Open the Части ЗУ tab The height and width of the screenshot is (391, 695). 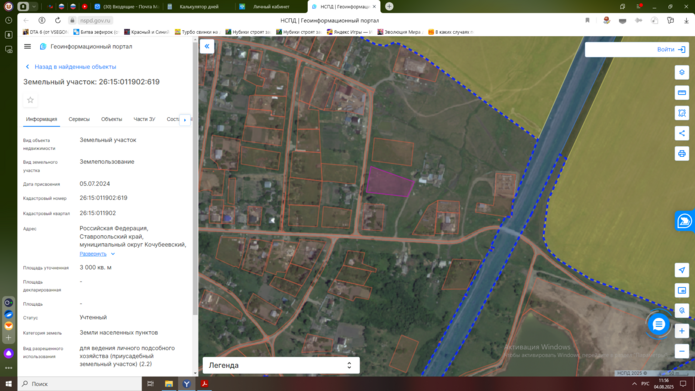pyautogui.click(x=144, y=119)
